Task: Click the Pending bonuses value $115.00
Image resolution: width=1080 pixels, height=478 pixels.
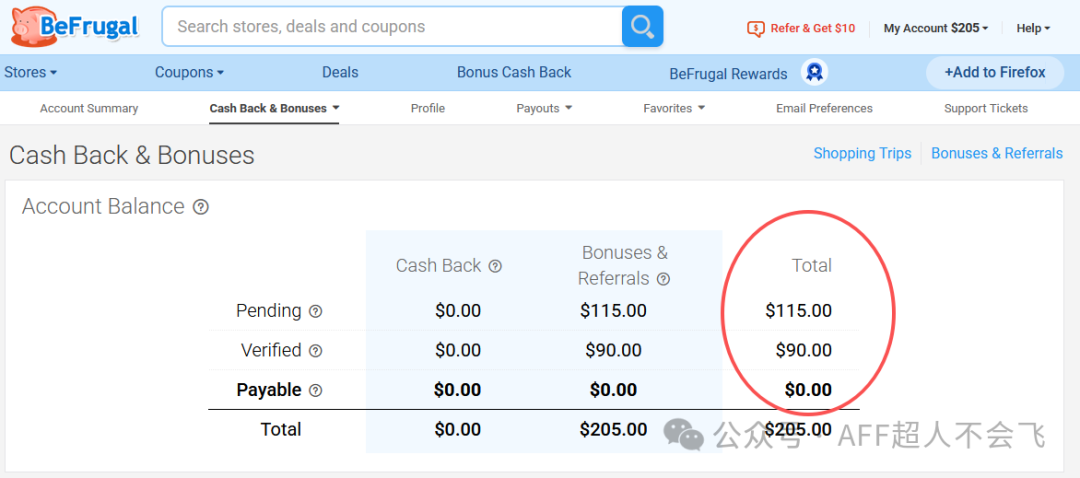Action: point(613,311)
